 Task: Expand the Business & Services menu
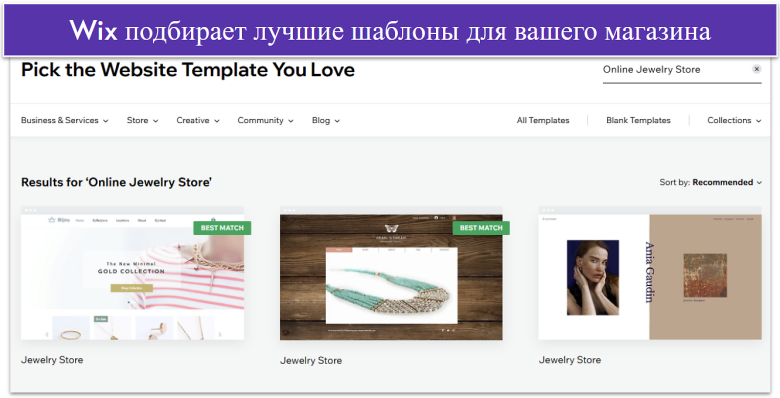(x=65, y=120)
